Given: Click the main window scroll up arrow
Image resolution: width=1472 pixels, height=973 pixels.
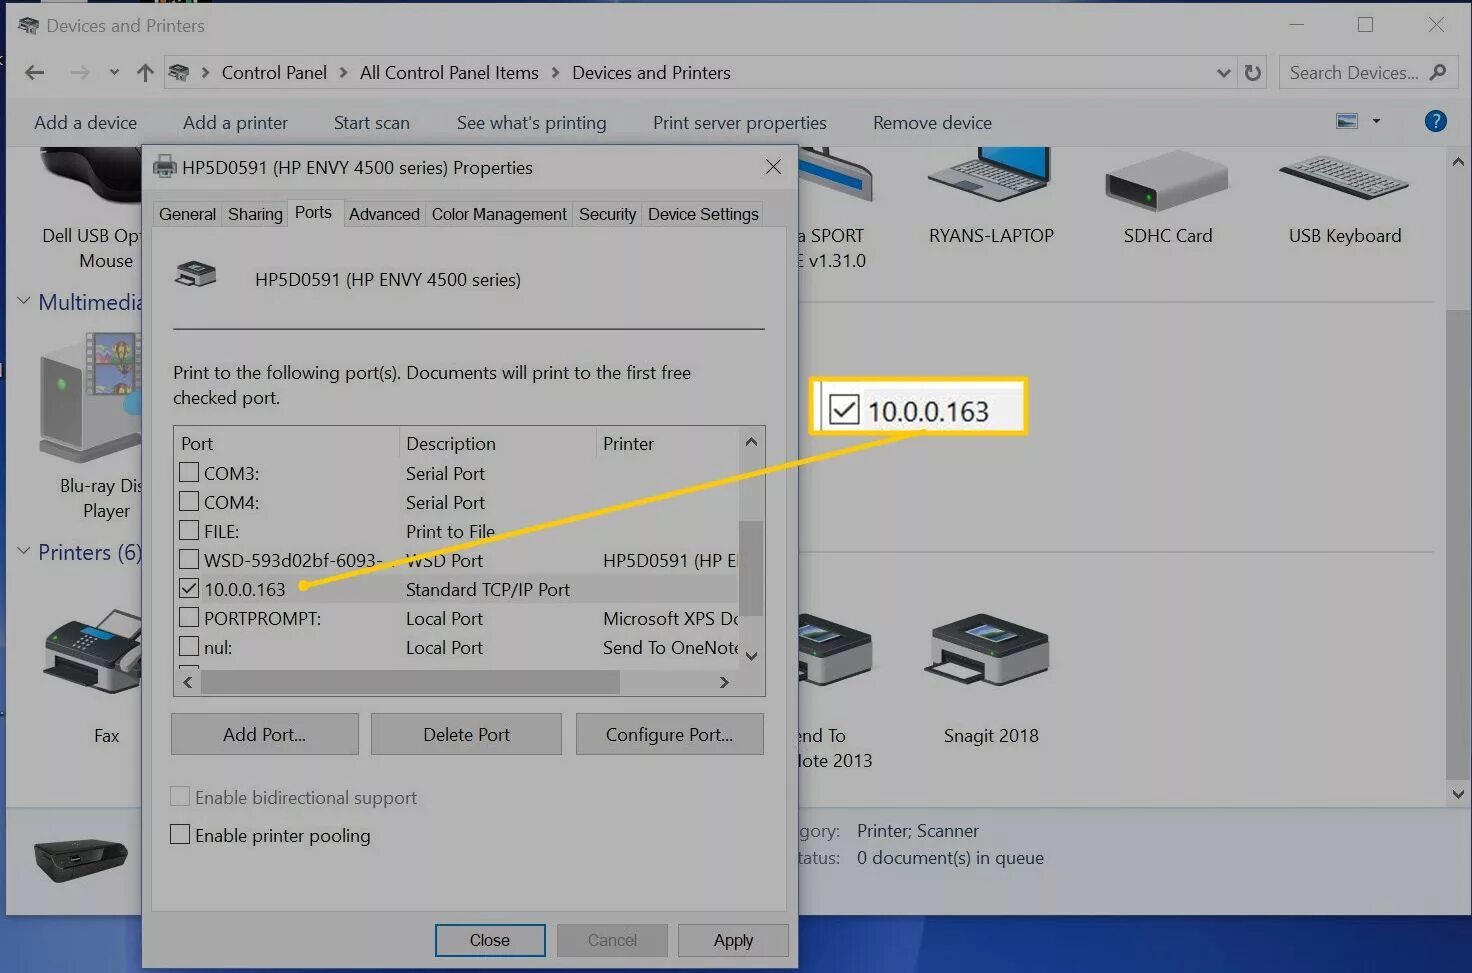Looking at the screenshot, I should tap(1457, 161).
